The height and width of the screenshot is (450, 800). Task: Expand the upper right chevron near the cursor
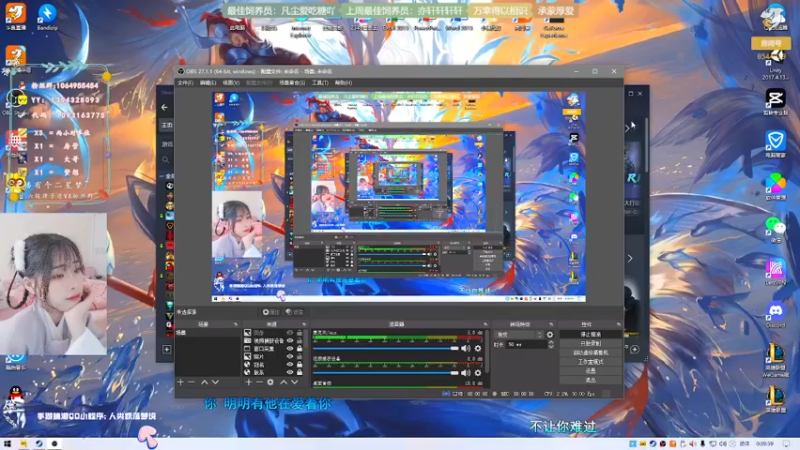628,128
